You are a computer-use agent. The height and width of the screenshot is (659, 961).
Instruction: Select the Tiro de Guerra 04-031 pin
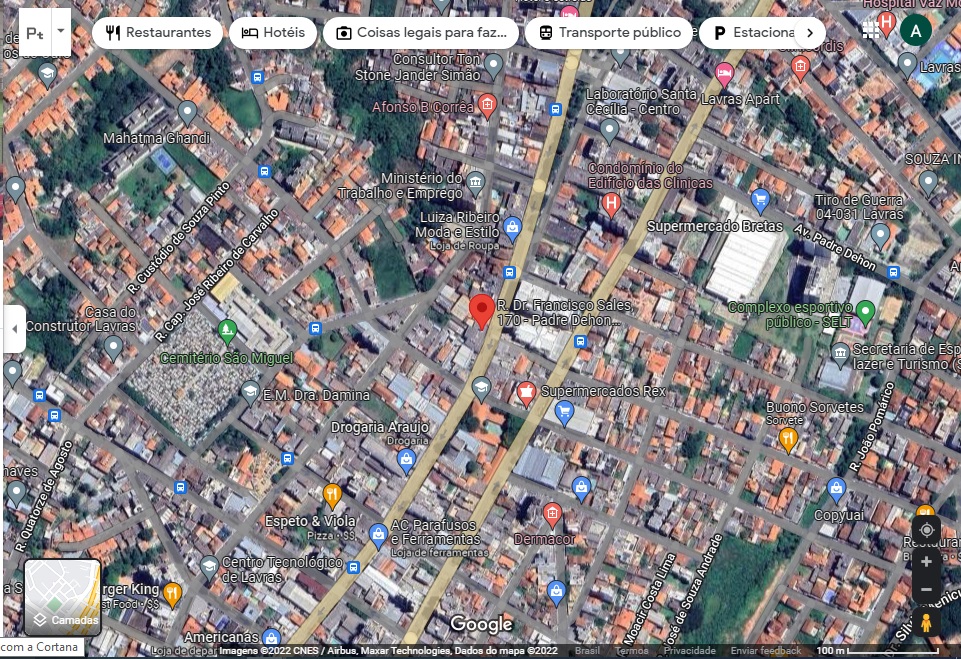point(880,235)
